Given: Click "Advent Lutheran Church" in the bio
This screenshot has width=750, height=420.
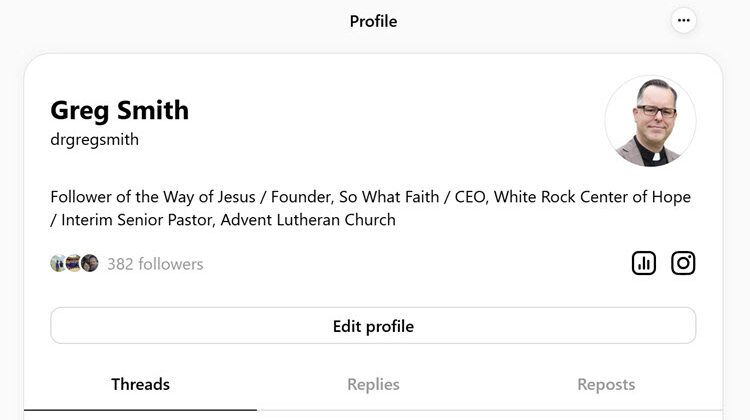Looking at the screenshot, I should (x=308, y=220).
